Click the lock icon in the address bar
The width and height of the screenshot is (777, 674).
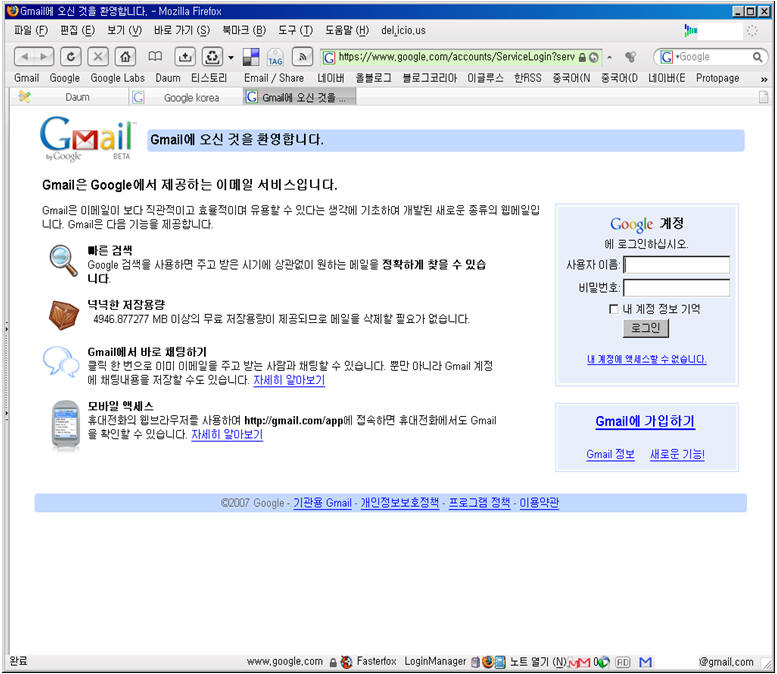point(582,57)
